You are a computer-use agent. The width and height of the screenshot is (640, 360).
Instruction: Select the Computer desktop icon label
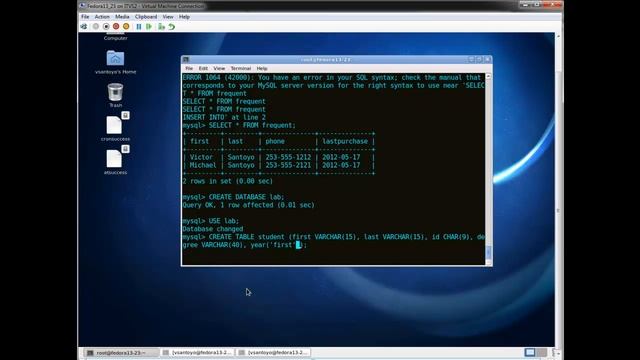[116, 38]
